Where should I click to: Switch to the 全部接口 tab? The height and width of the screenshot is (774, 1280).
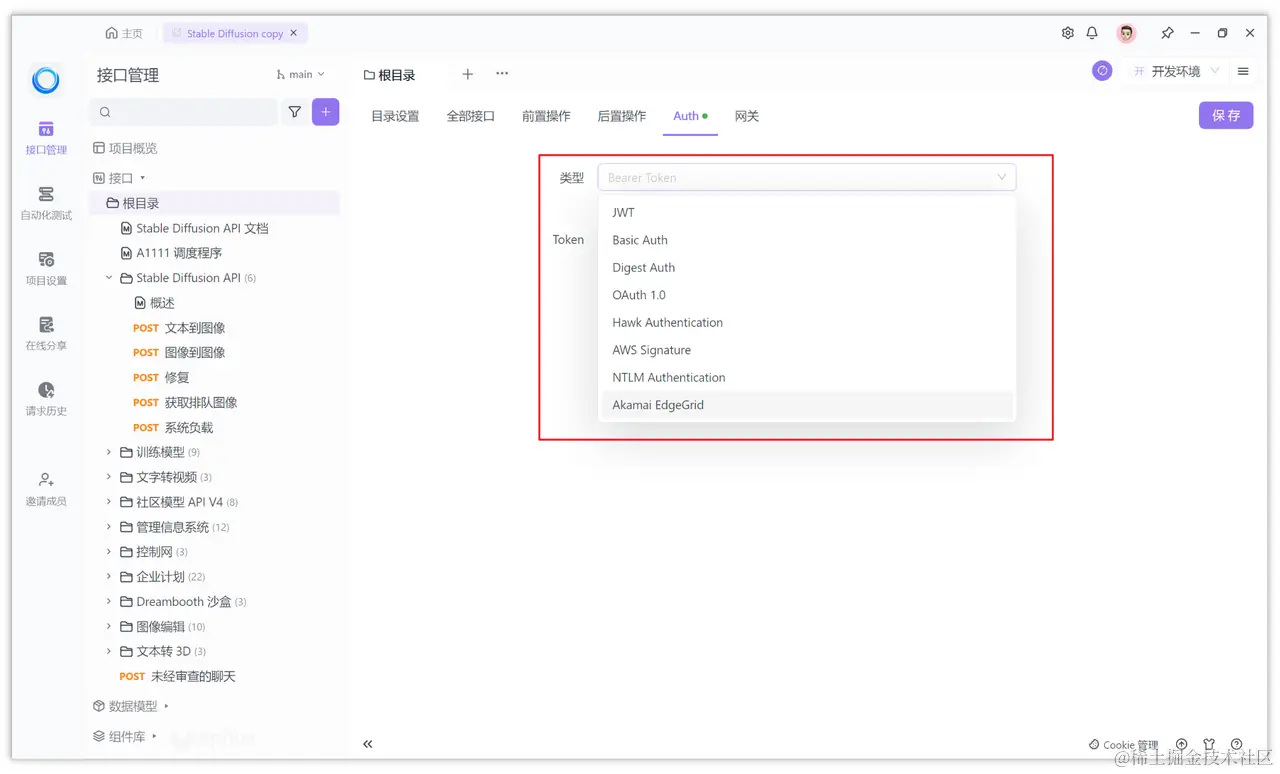tap(471, 116)
